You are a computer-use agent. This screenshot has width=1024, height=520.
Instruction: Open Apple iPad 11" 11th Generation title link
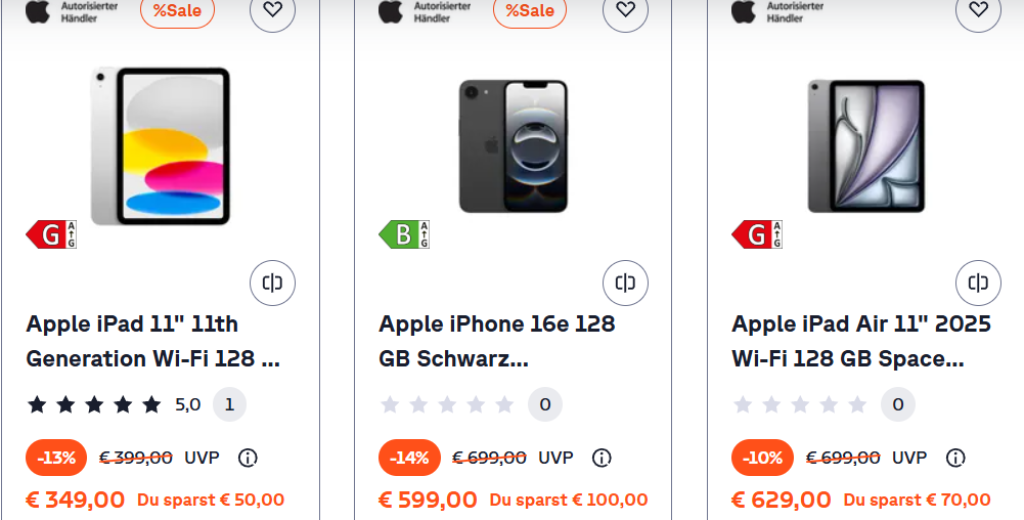point(152,341)
